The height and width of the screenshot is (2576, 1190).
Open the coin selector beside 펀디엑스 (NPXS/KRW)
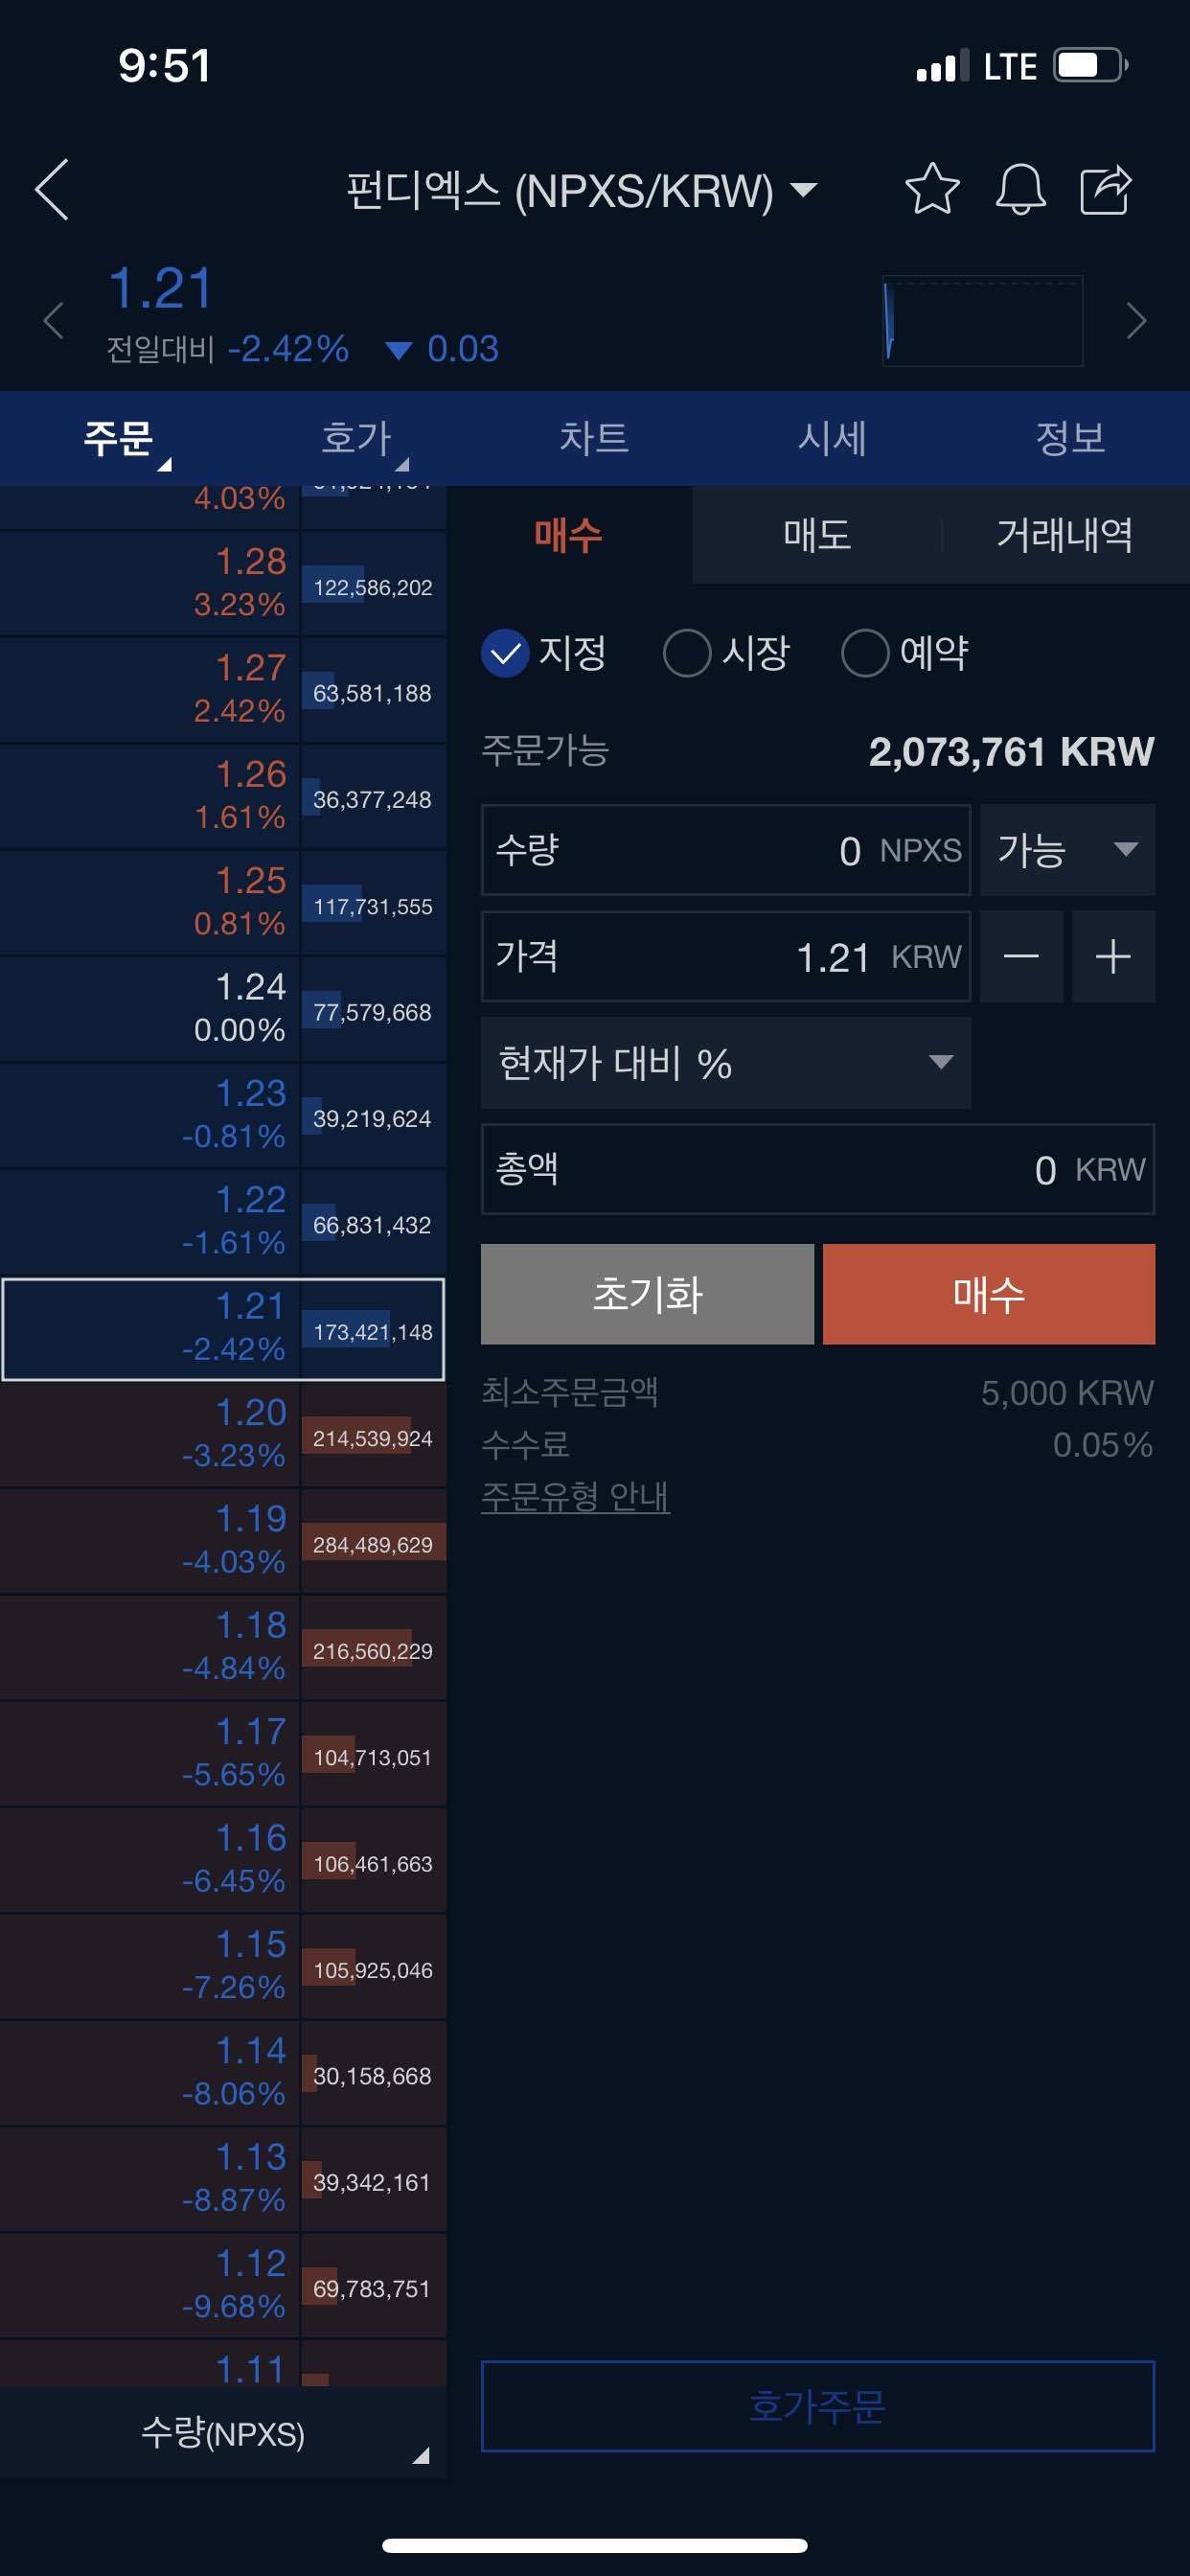pos(803,190)
